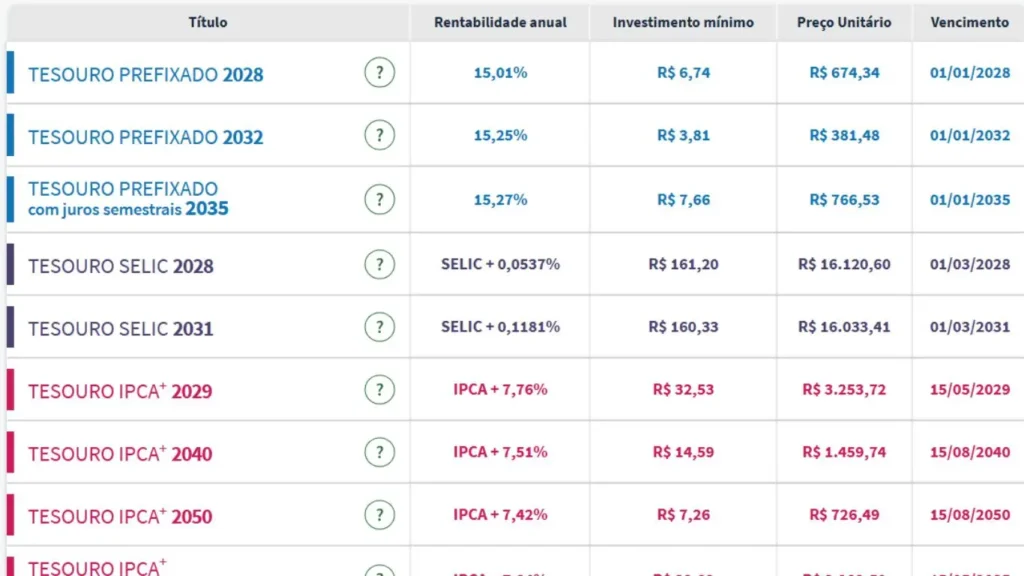Select the Vencimento column header
The width and height of the screenshot is (1024, 576).
click(969, 22)
